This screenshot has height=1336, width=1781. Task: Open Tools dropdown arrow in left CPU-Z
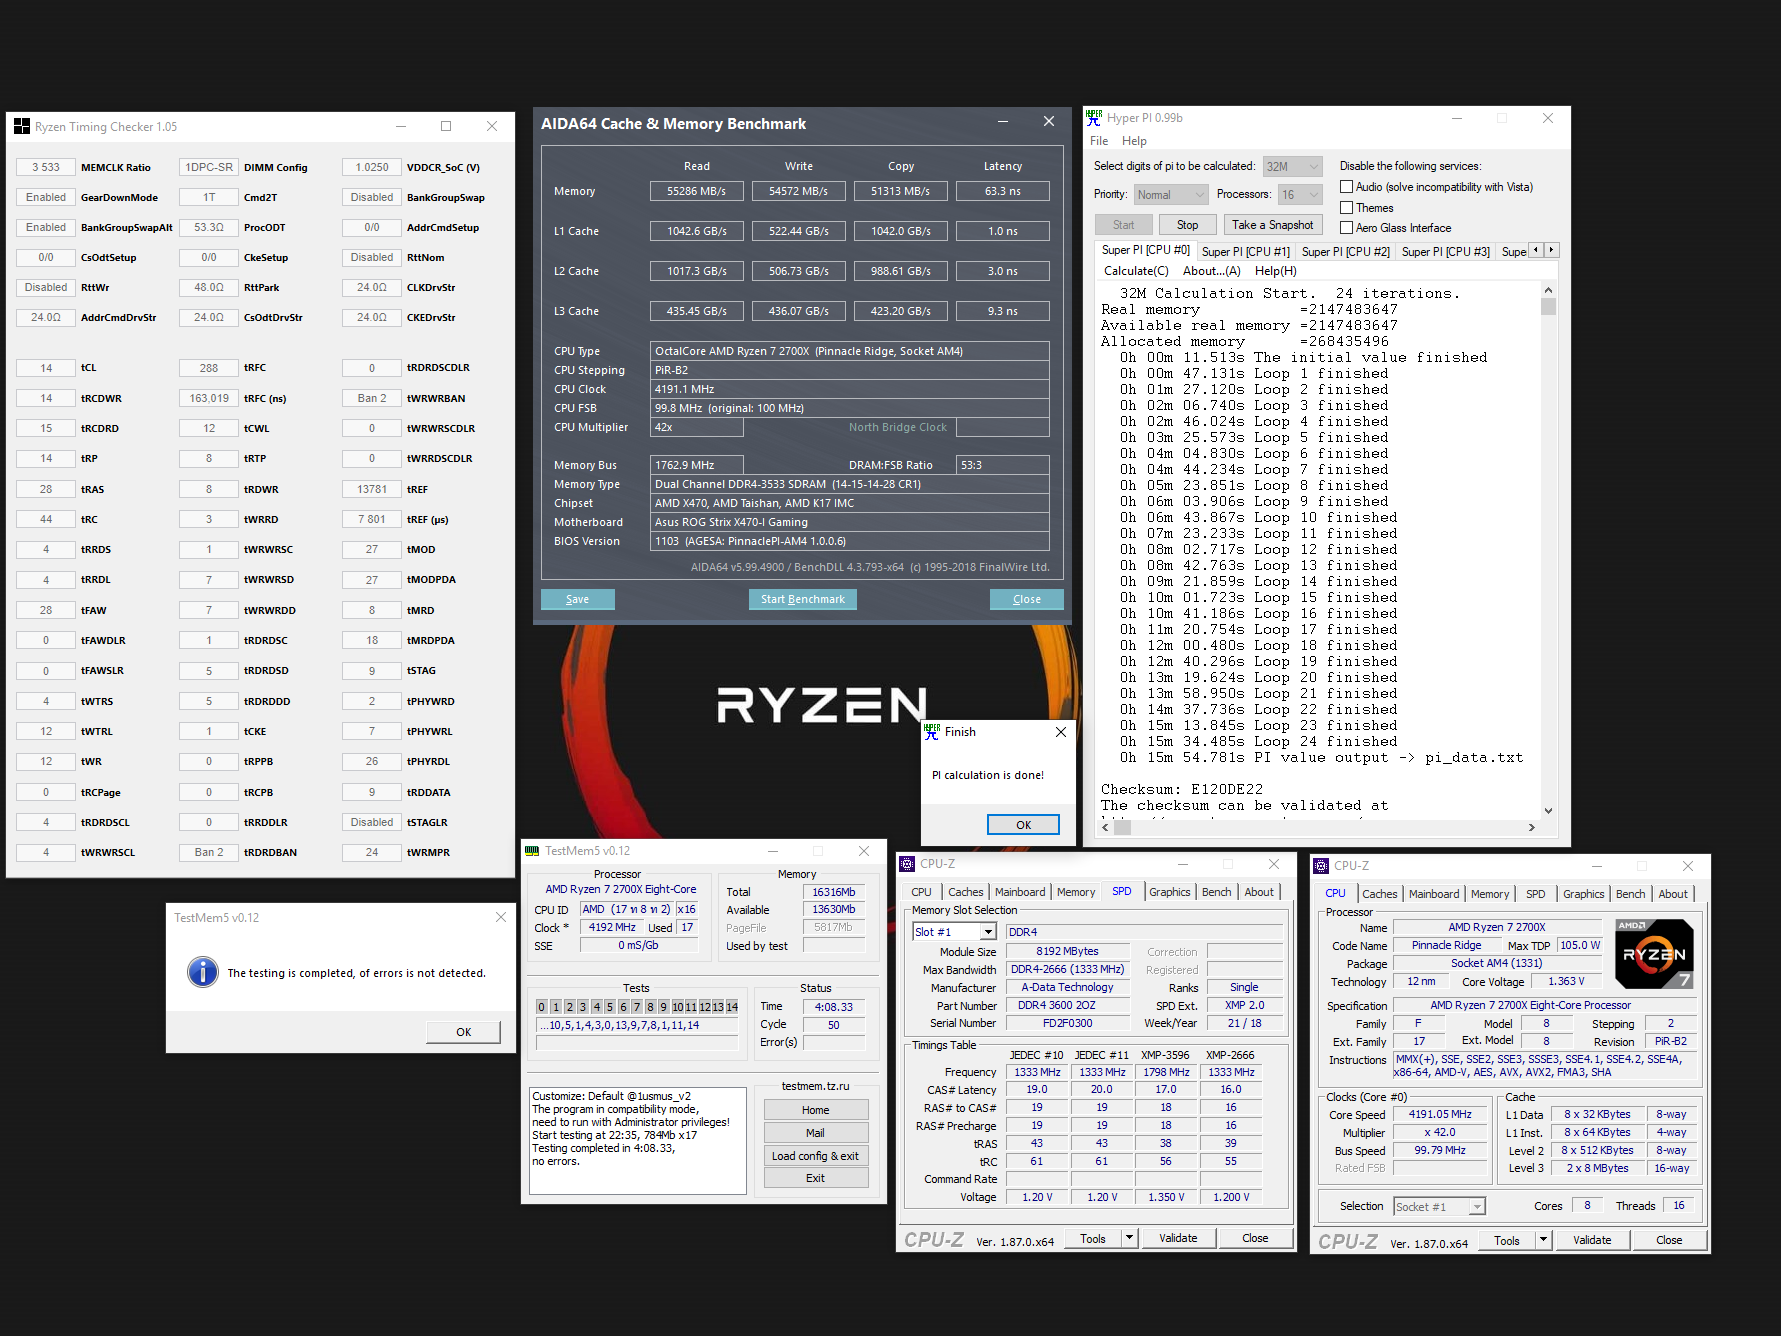(x=1130, y=1238)
